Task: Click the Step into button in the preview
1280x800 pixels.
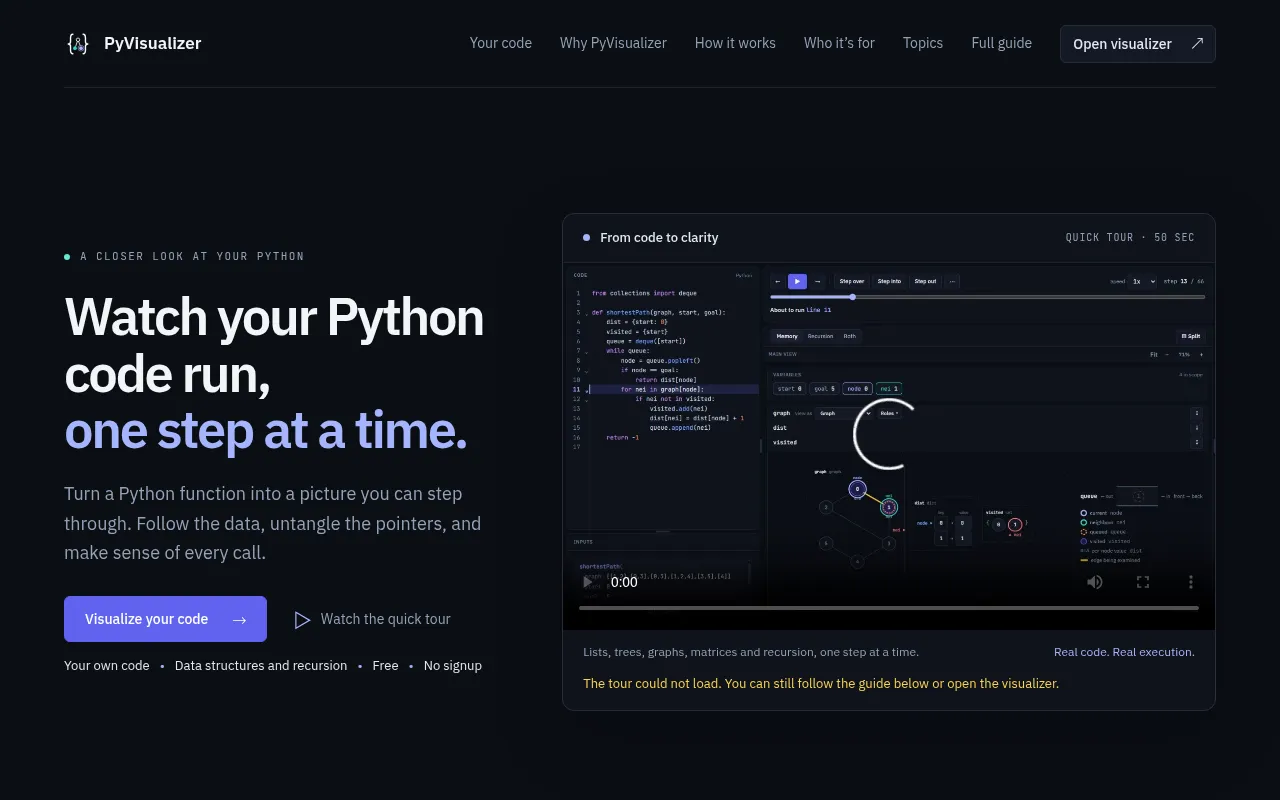Action: pyautogui.click(x=889, y=281)
